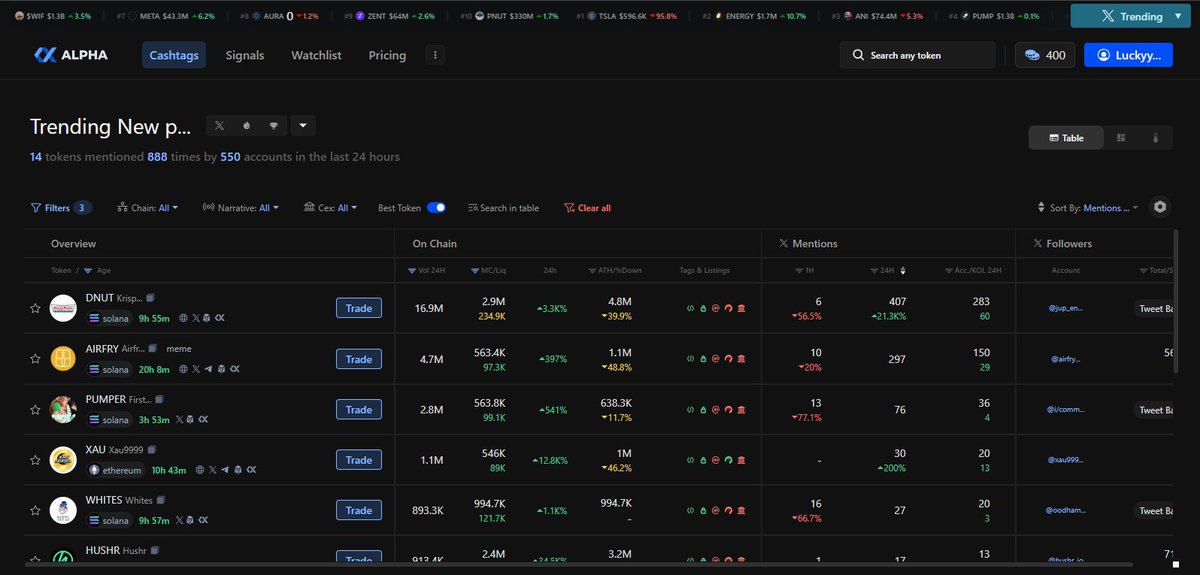The width and height of the screenshot is (1200, 575).
Task: Trade the XAU token
Action: tap(359, 460)
